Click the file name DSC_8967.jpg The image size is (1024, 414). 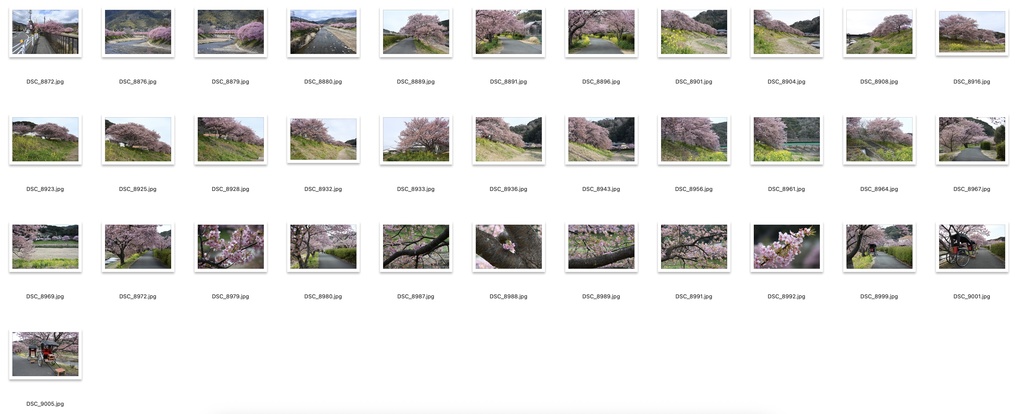pos(972,189)
